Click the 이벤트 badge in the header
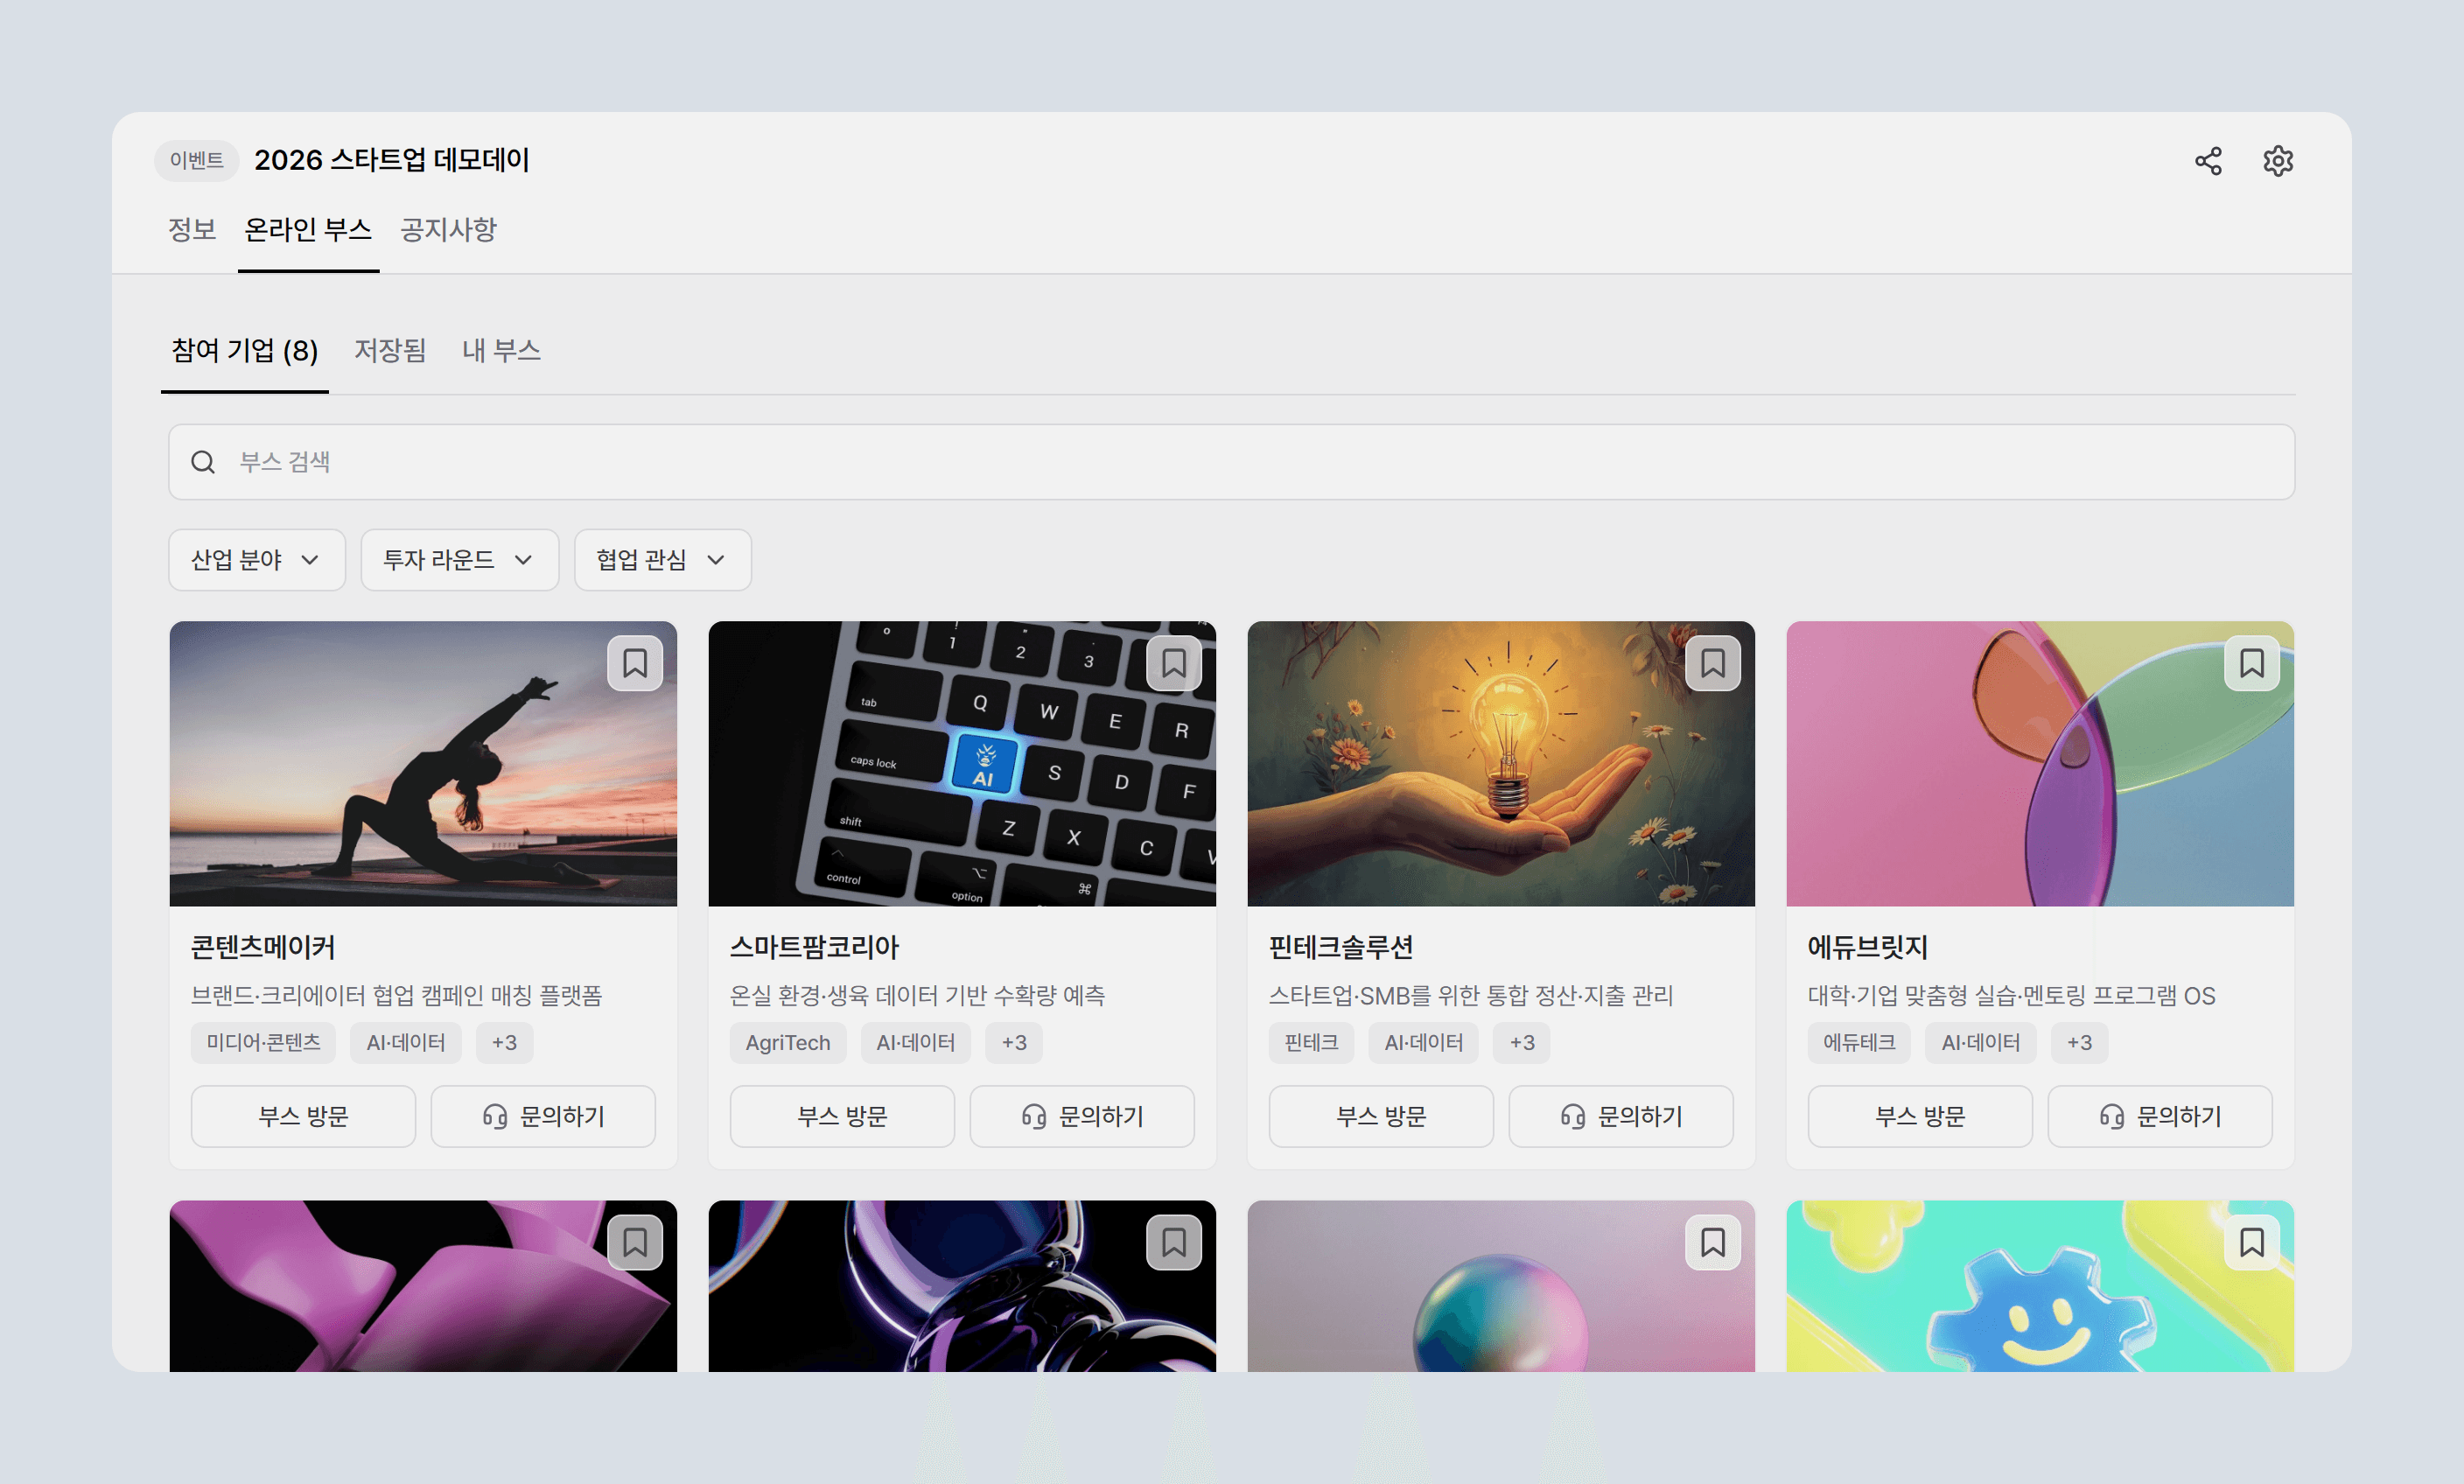Viewport: 2464px width, 1484px height. click(x=197, y=161)
